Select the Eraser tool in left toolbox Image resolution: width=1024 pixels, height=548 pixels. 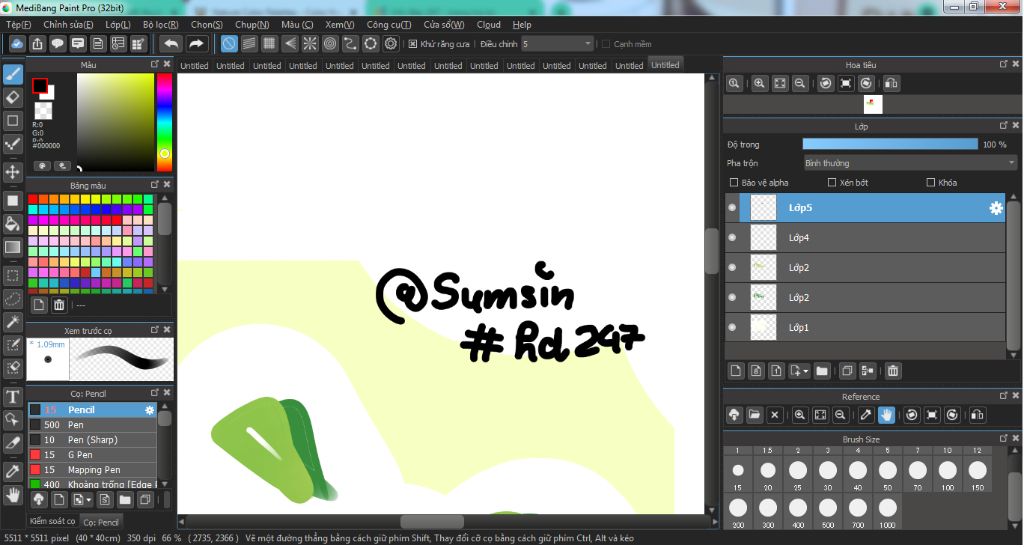pos(12,97)
